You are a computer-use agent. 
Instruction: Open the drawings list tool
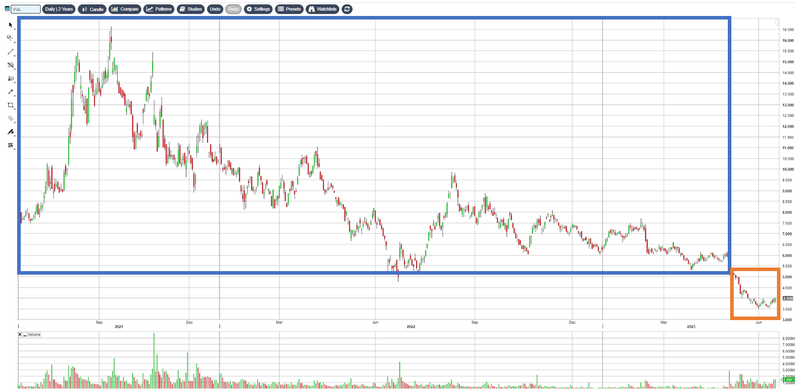pos(10,145)
